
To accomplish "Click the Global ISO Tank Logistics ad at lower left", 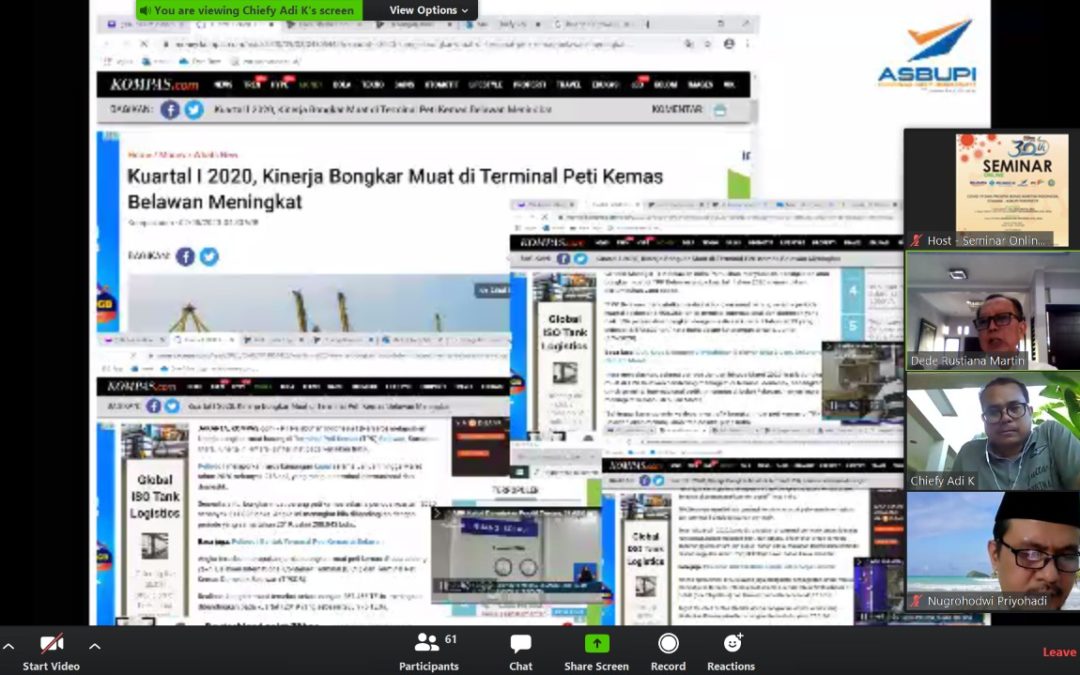I will click(155, 520).
